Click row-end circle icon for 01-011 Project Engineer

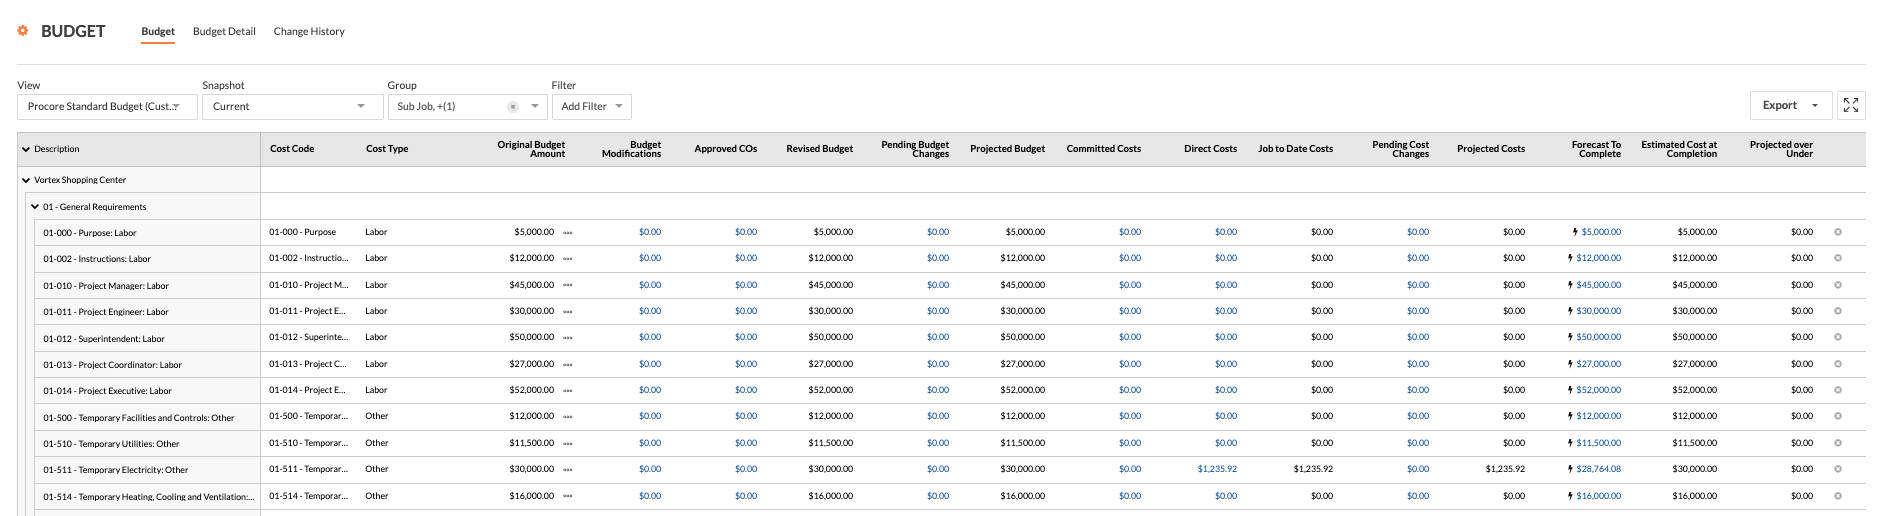pos(1838,311)
